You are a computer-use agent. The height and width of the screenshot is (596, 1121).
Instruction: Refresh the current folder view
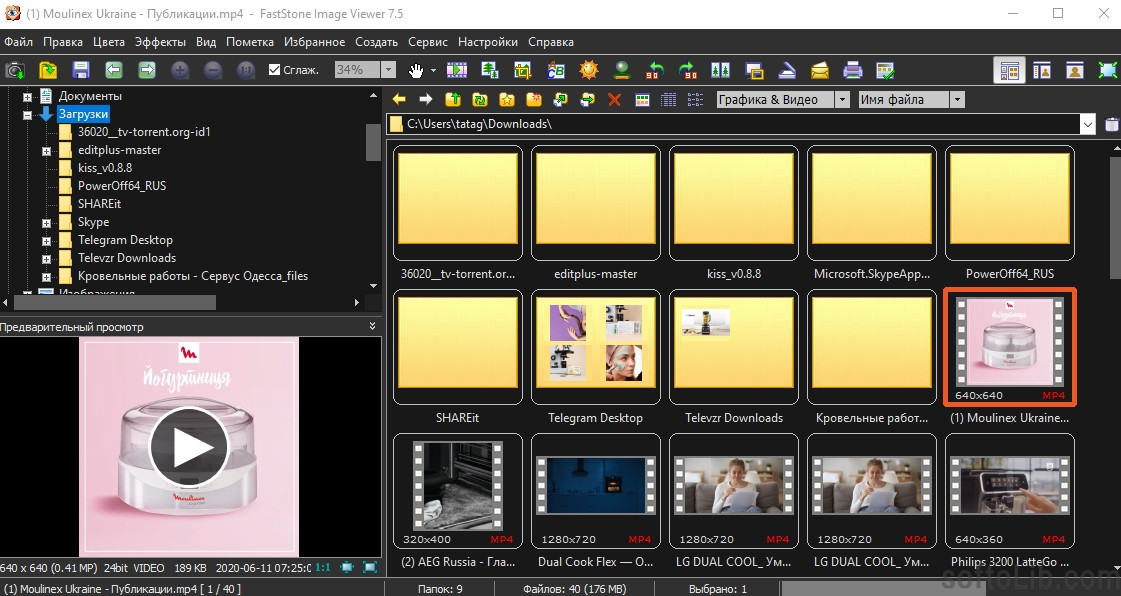click(x=480, y=100)
